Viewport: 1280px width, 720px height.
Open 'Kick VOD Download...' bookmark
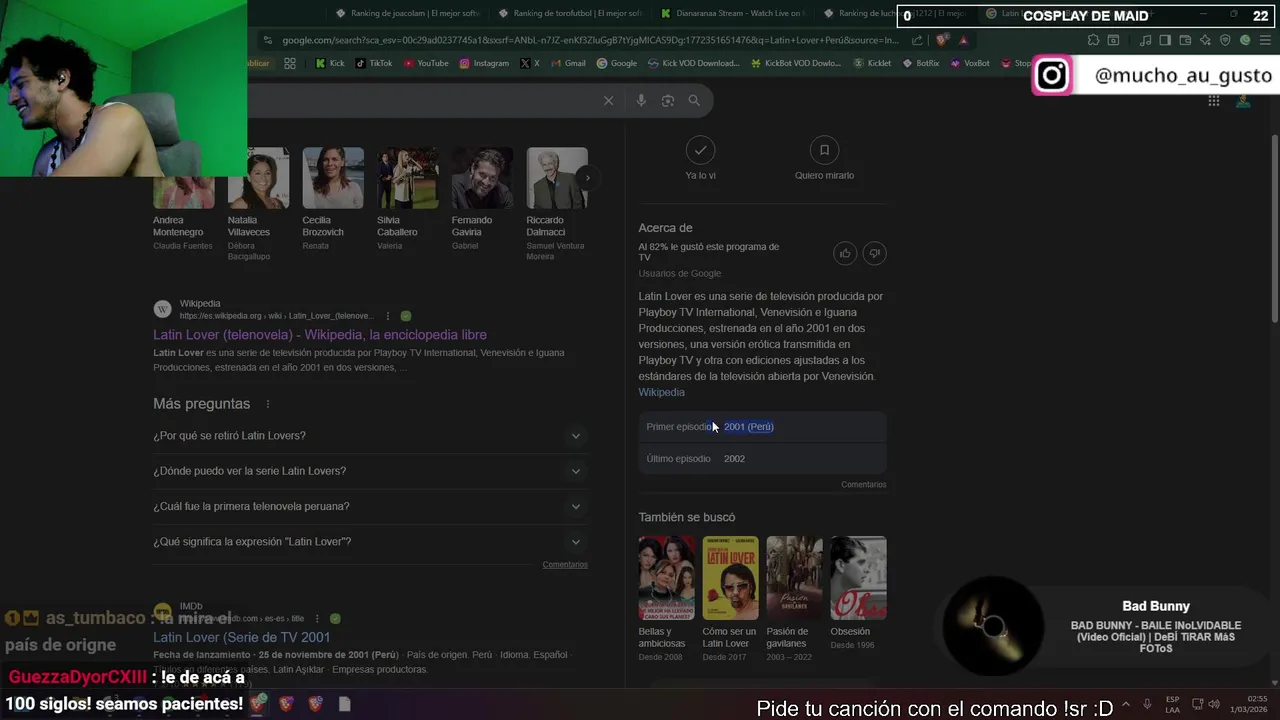tap(693, 63)
